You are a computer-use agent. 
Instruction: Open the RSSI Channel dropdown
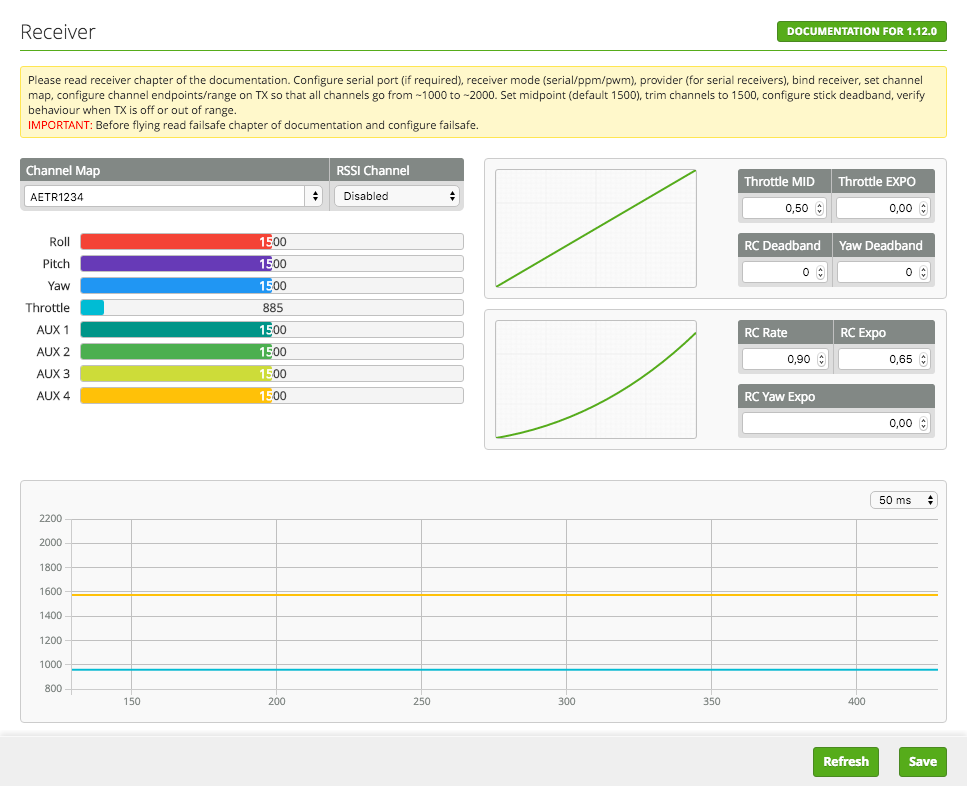397,196
